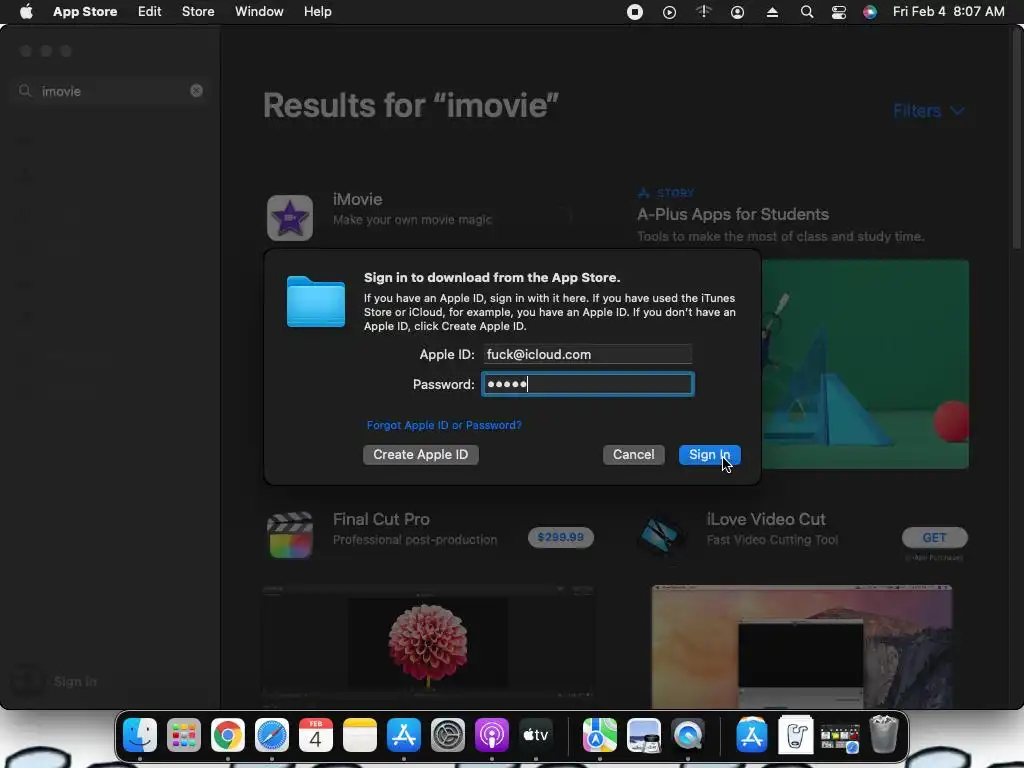Open the iLove Video Cut app icon
This screenshot has height=768, width=1024.
click(661, 535)
